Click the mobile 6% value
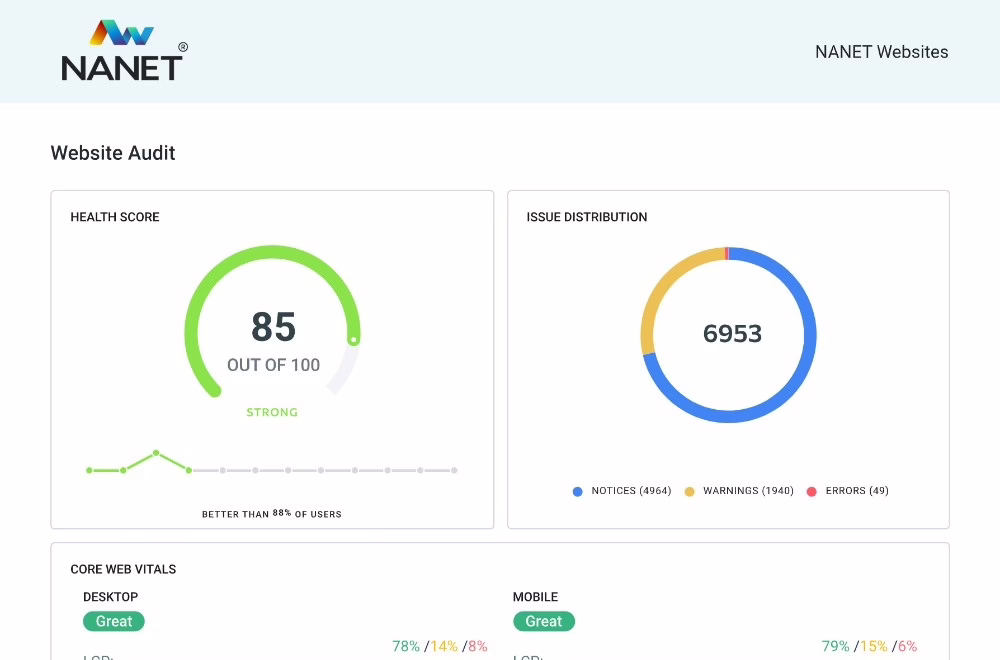The width and height of the screenshot is (1000, 660). point(908,646)
